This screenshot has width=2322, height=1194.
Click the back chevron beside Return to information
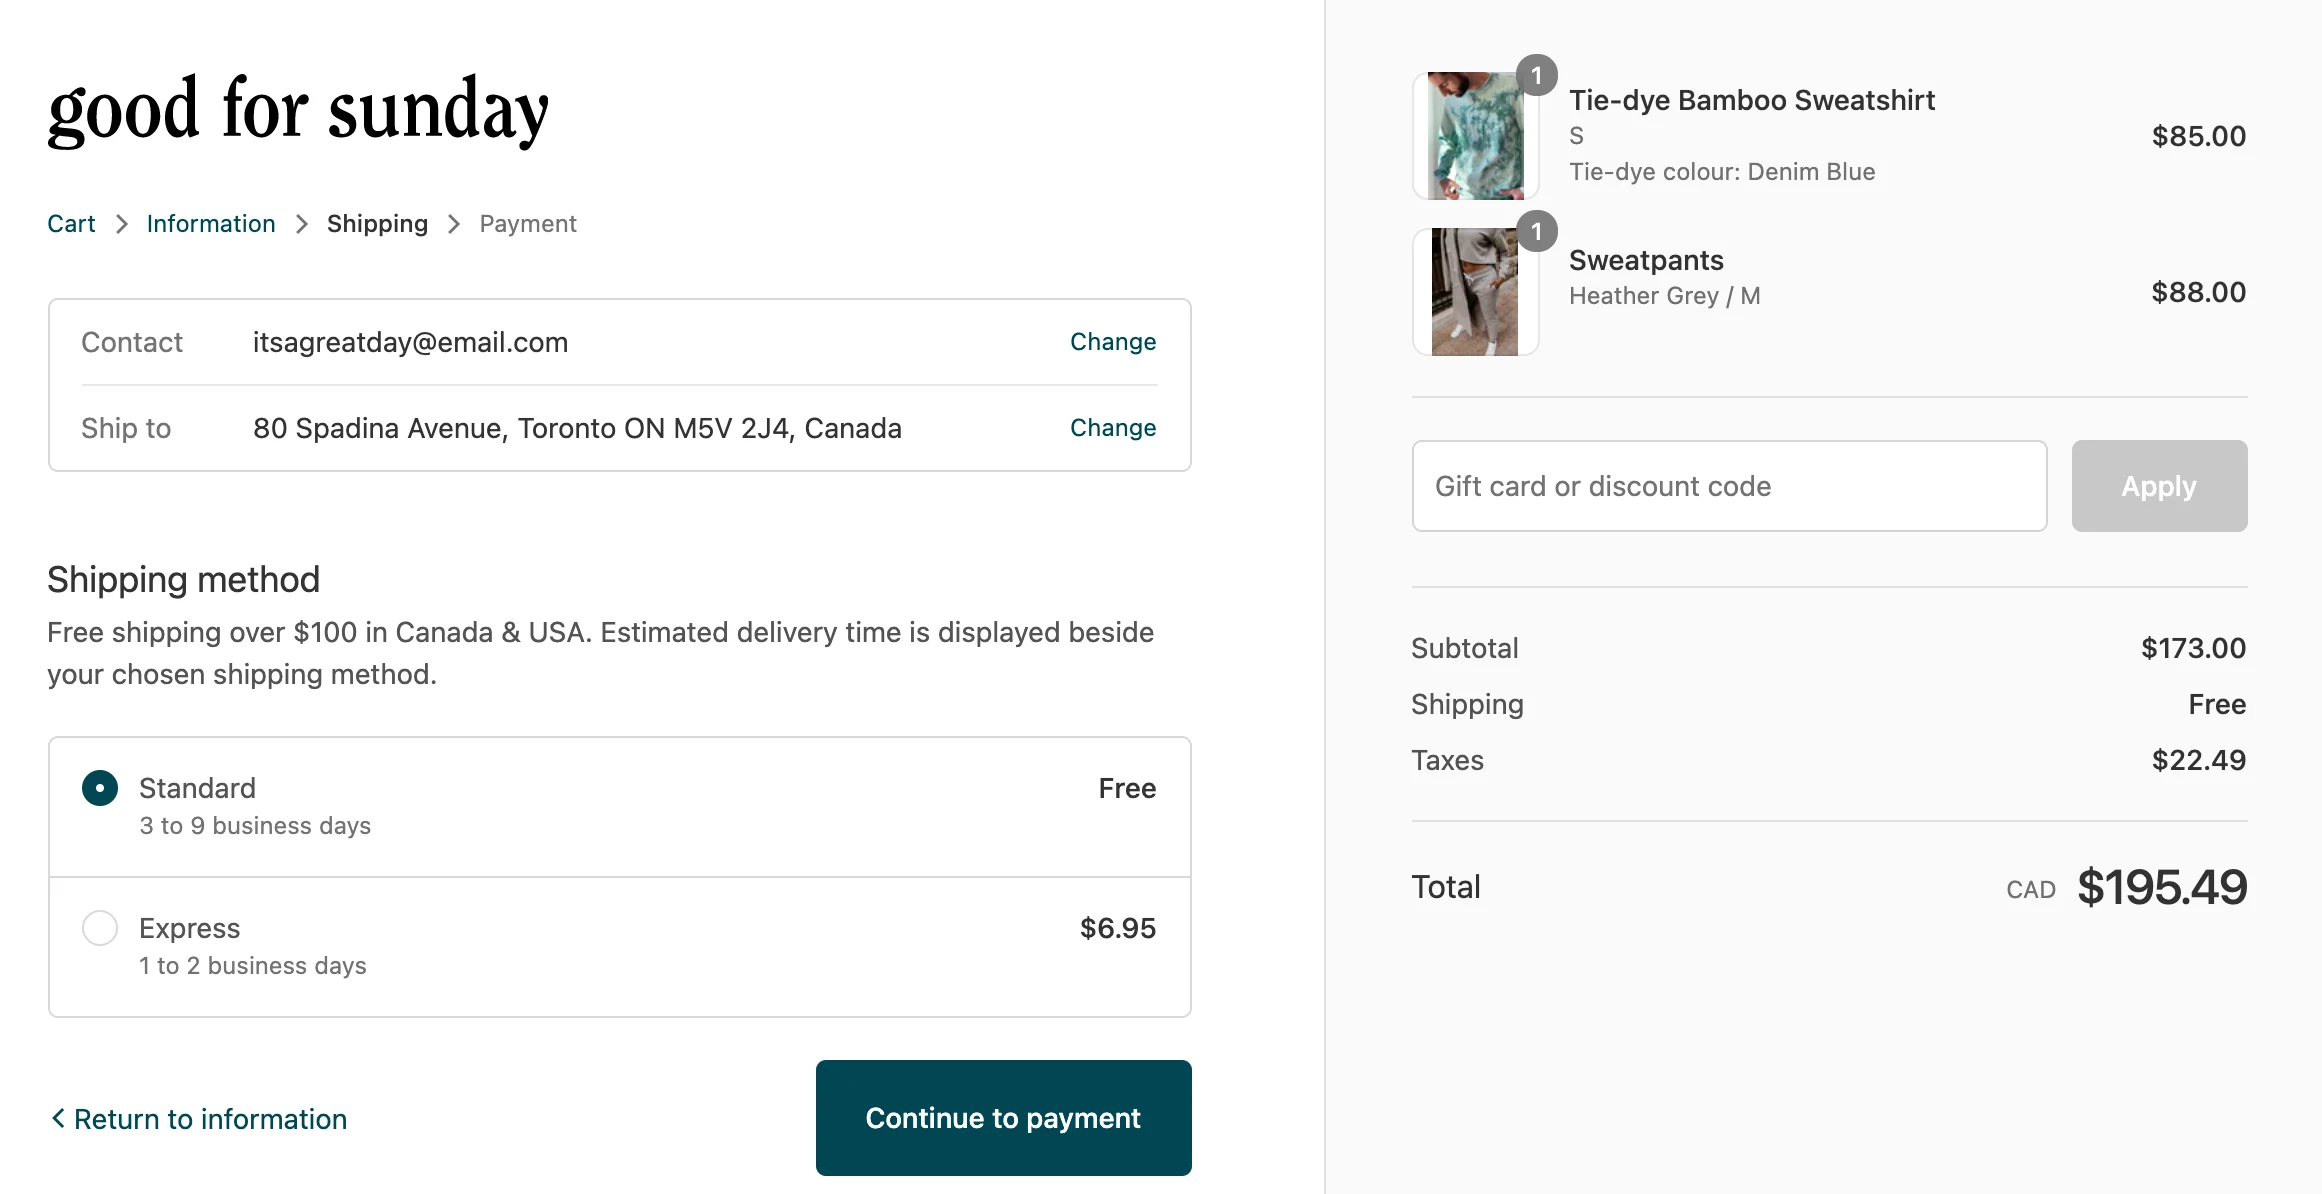tap(58, 1118)
